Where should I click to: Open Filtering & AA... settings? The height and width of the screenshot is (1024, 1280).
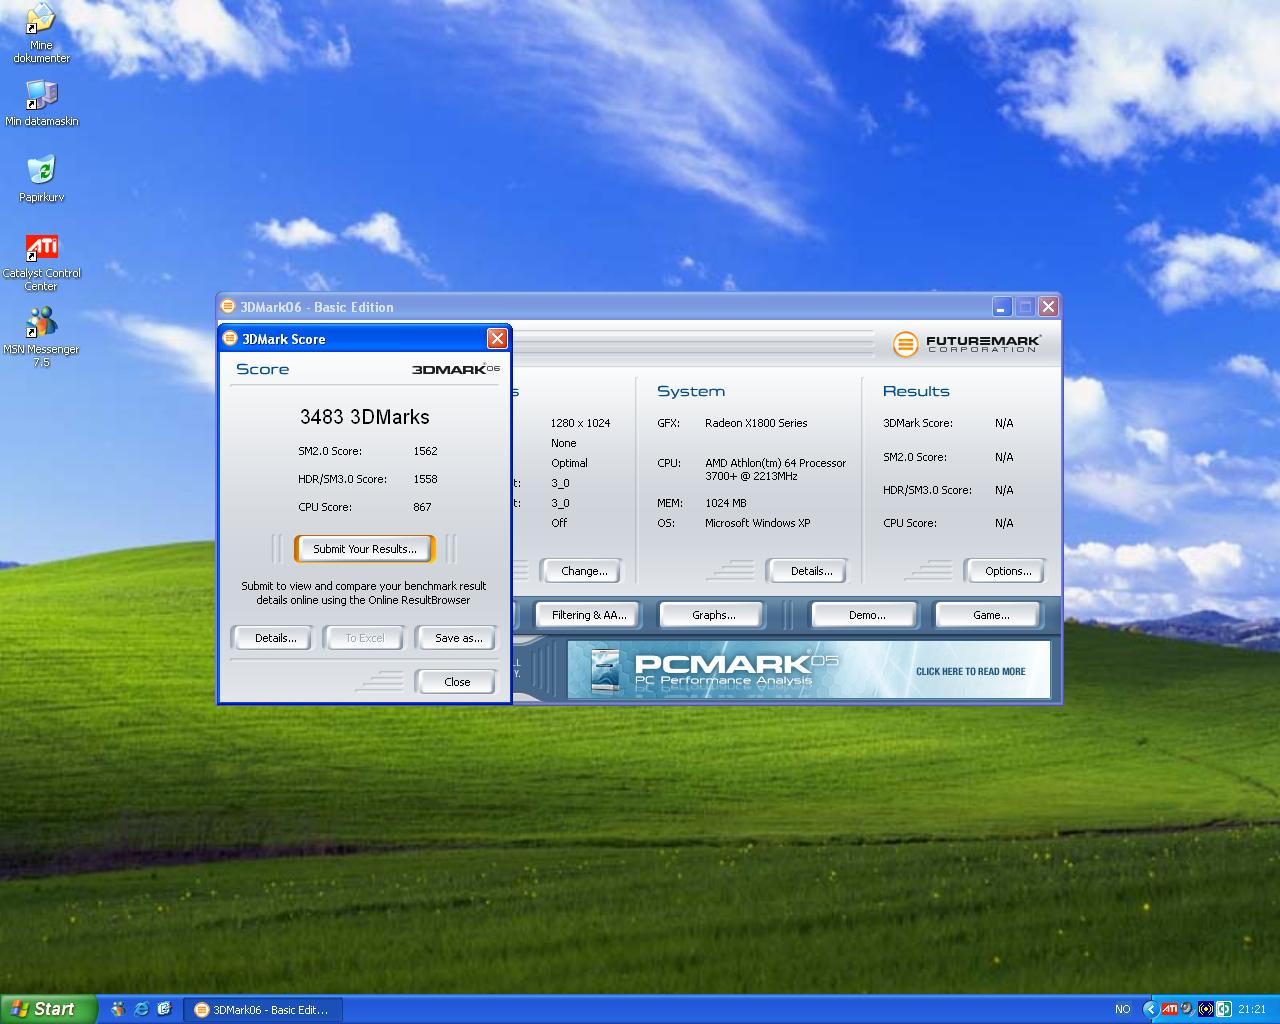[588, 615]
